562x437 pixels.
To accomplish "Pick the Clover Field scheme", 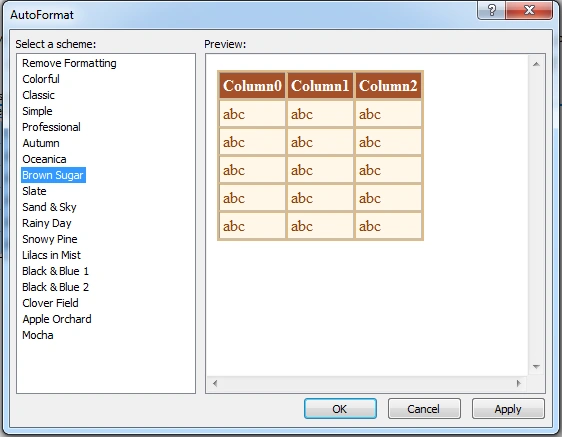I will pyautogui.click(x=50, y=303).
